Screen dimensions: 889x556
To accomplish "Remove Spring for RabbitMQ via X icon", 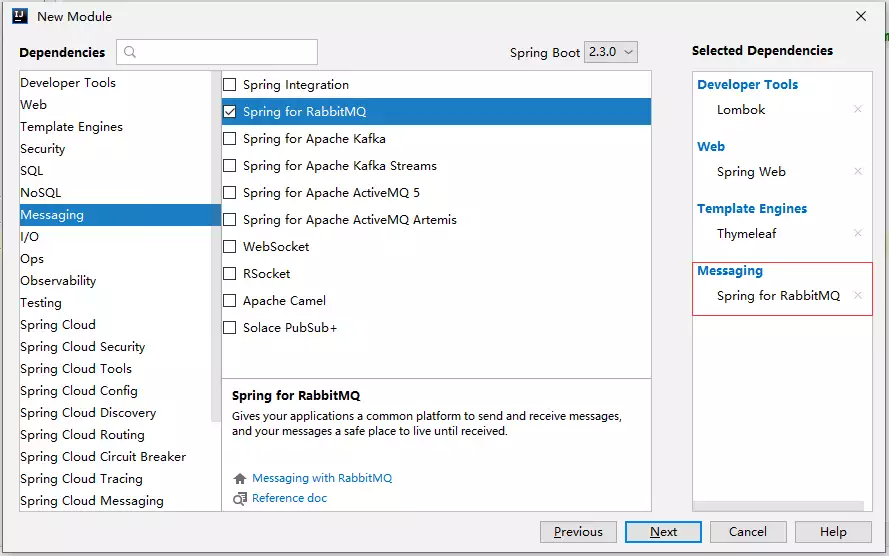I will point(858,295).
